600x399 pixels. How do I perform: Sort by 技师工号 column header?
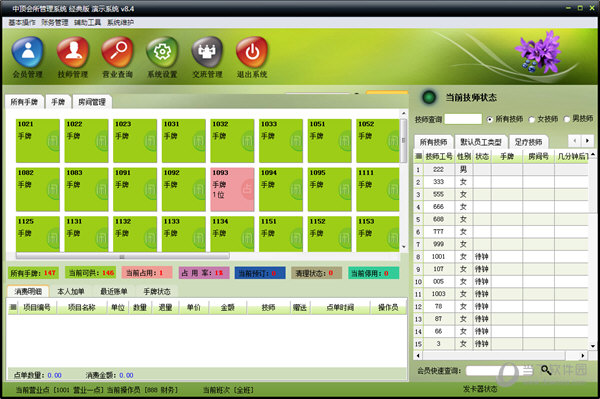tap(439, 156)
